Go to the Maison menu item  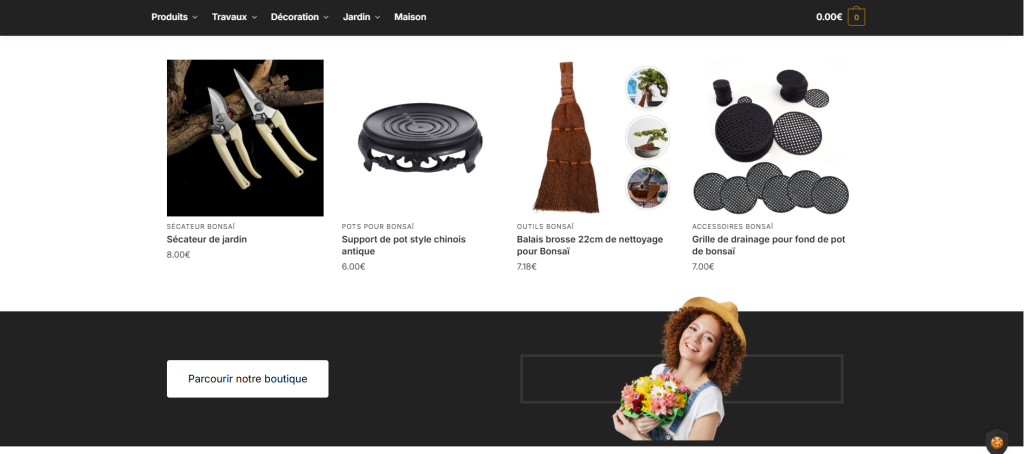click(410, 17)
